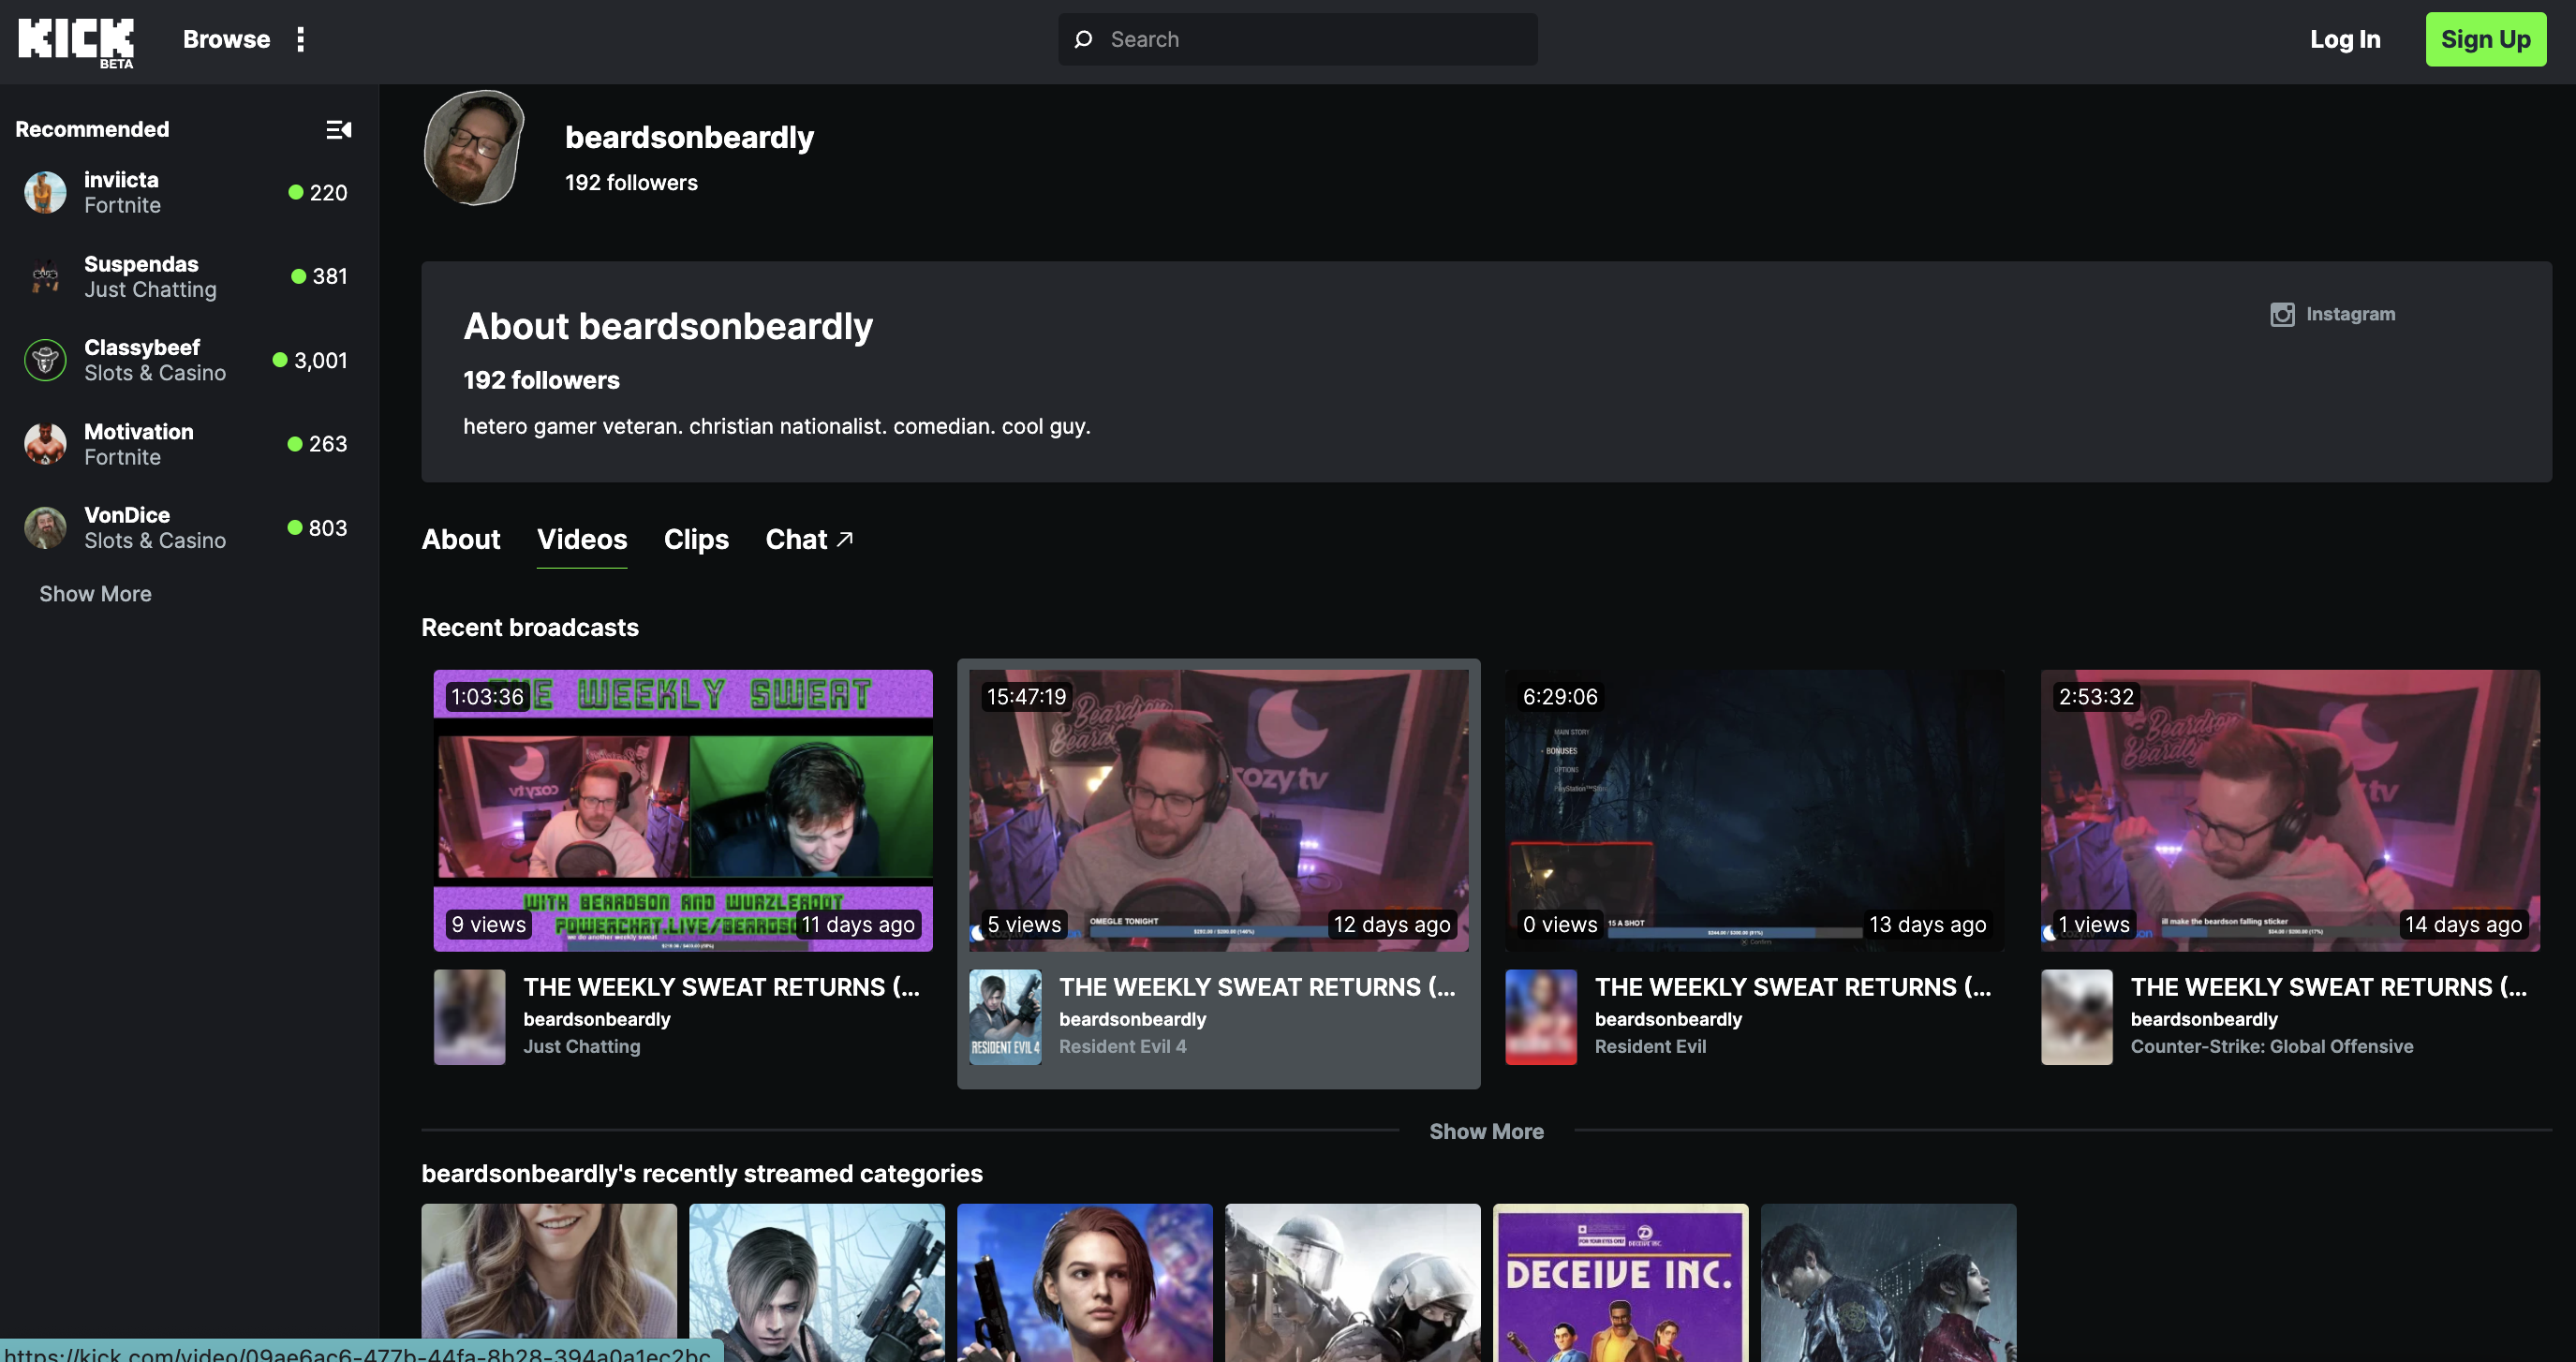Switch to the Clips tab

[696, 540]
